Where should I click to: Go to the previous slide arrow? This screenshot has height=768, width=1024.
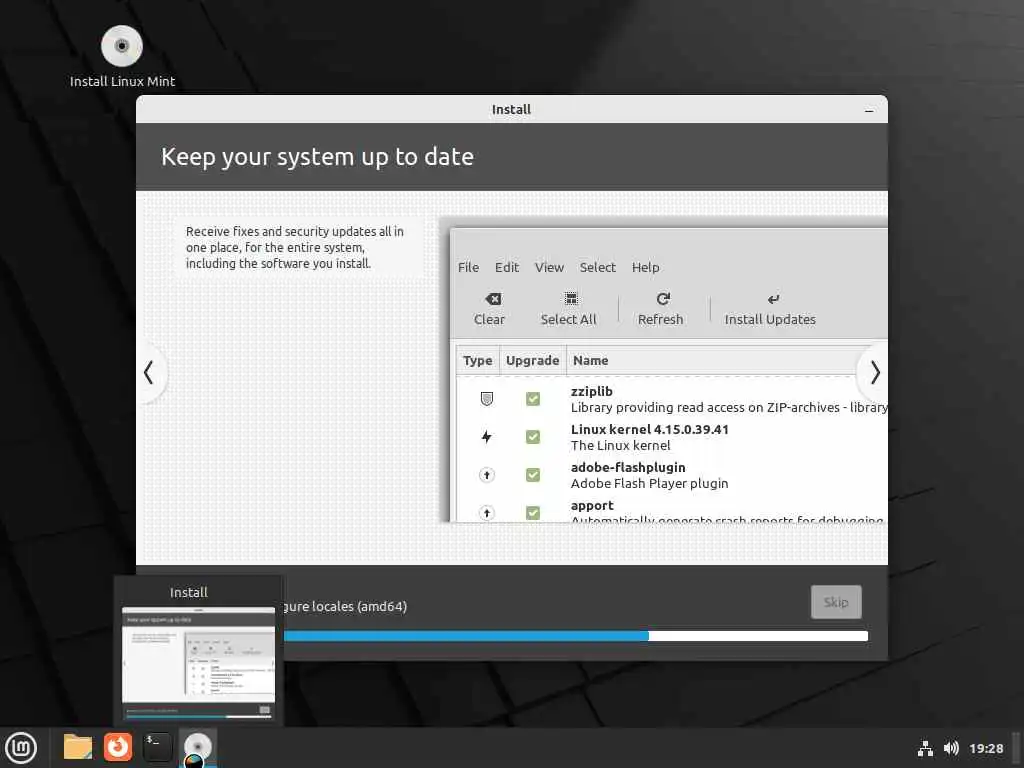149,372
